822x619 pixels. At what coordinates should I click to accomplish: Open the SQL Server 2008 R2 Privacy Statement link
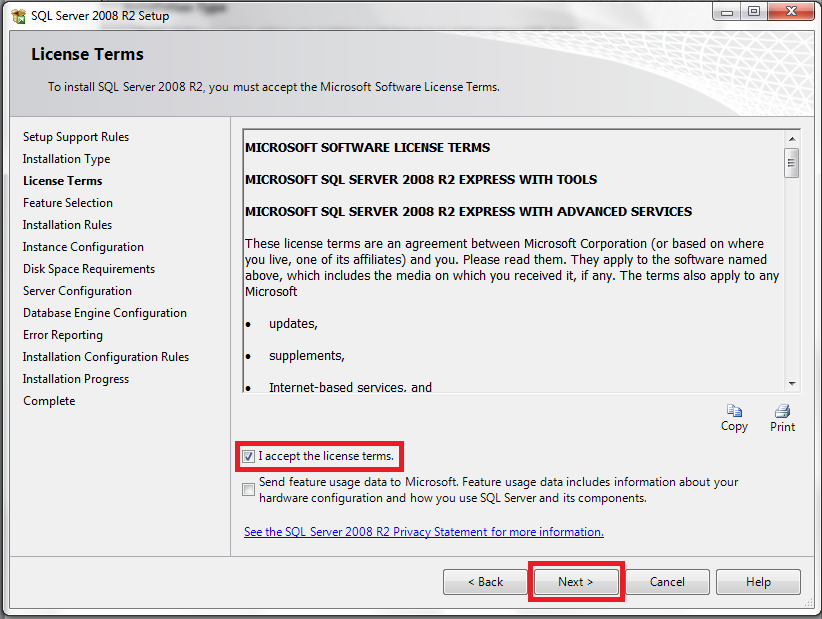coord(424,532)
